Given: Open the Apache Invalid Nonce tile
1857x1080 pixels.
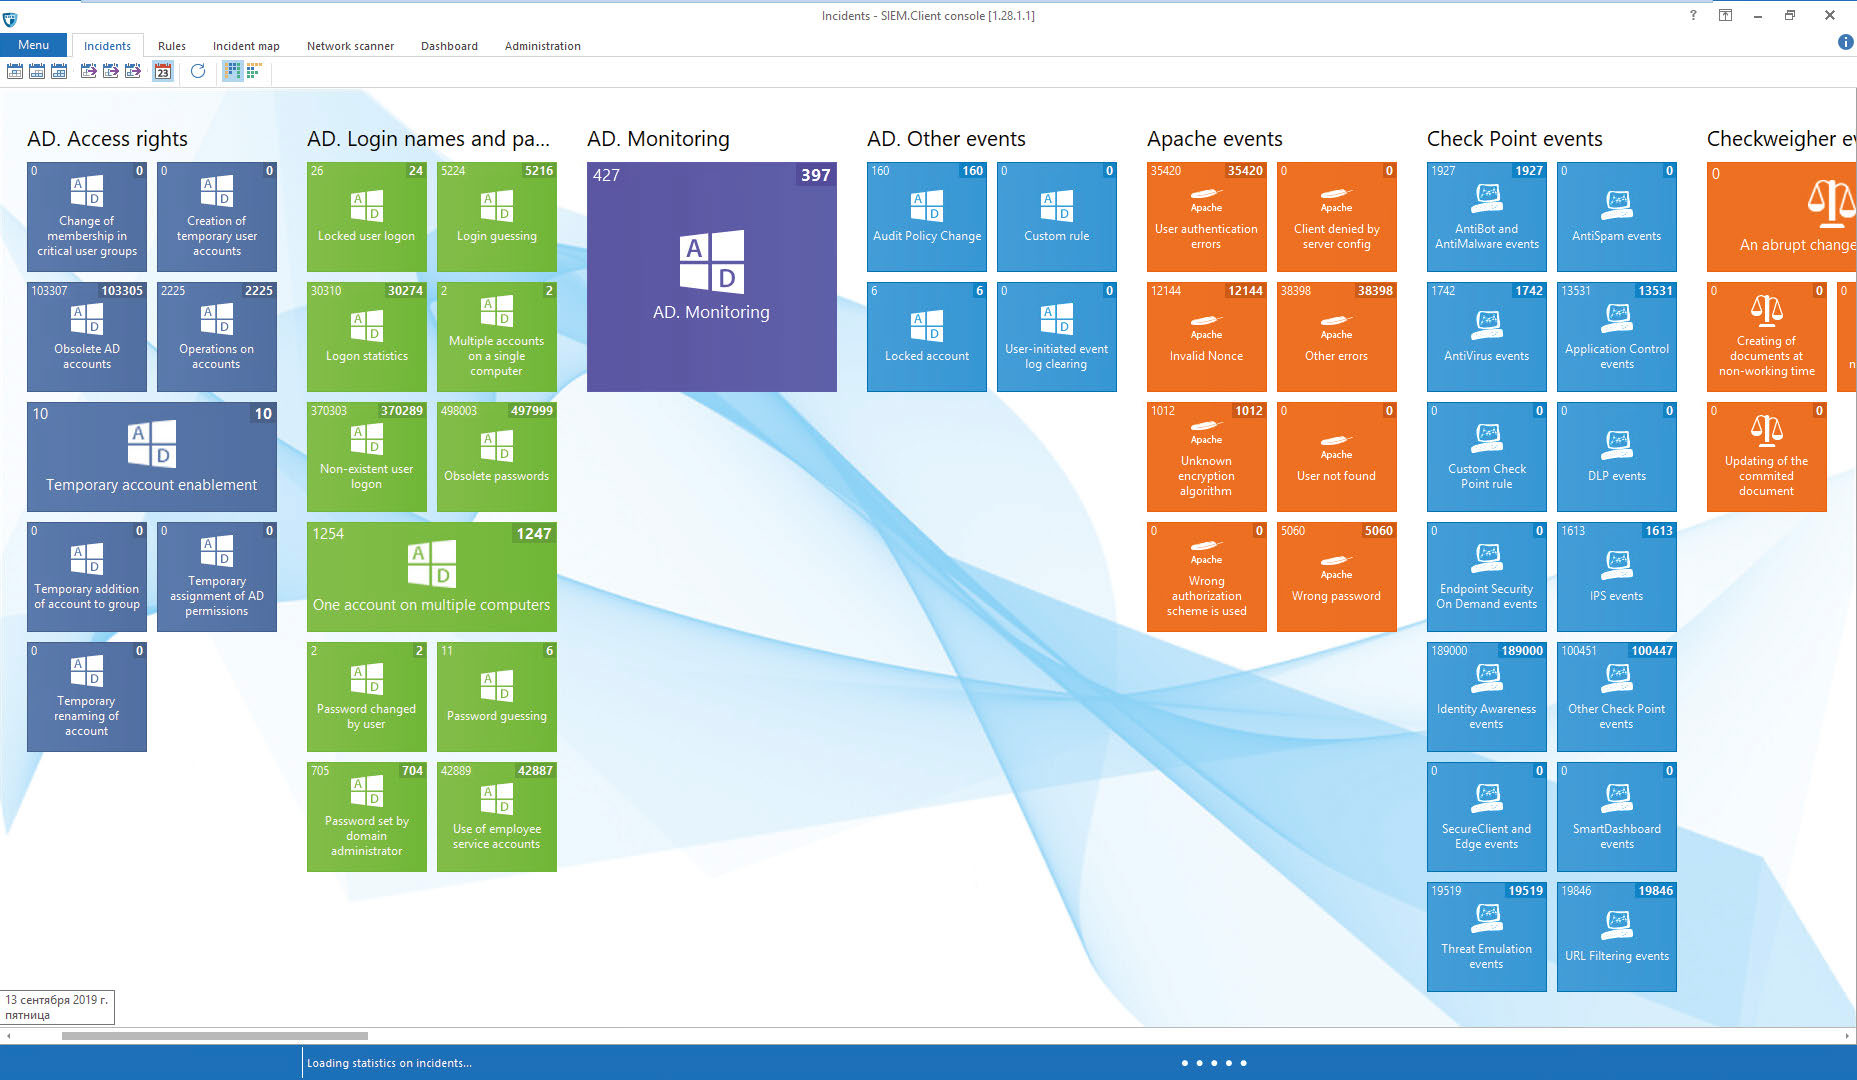Looking at the screenshot, I should click(x=1207, y=337).
